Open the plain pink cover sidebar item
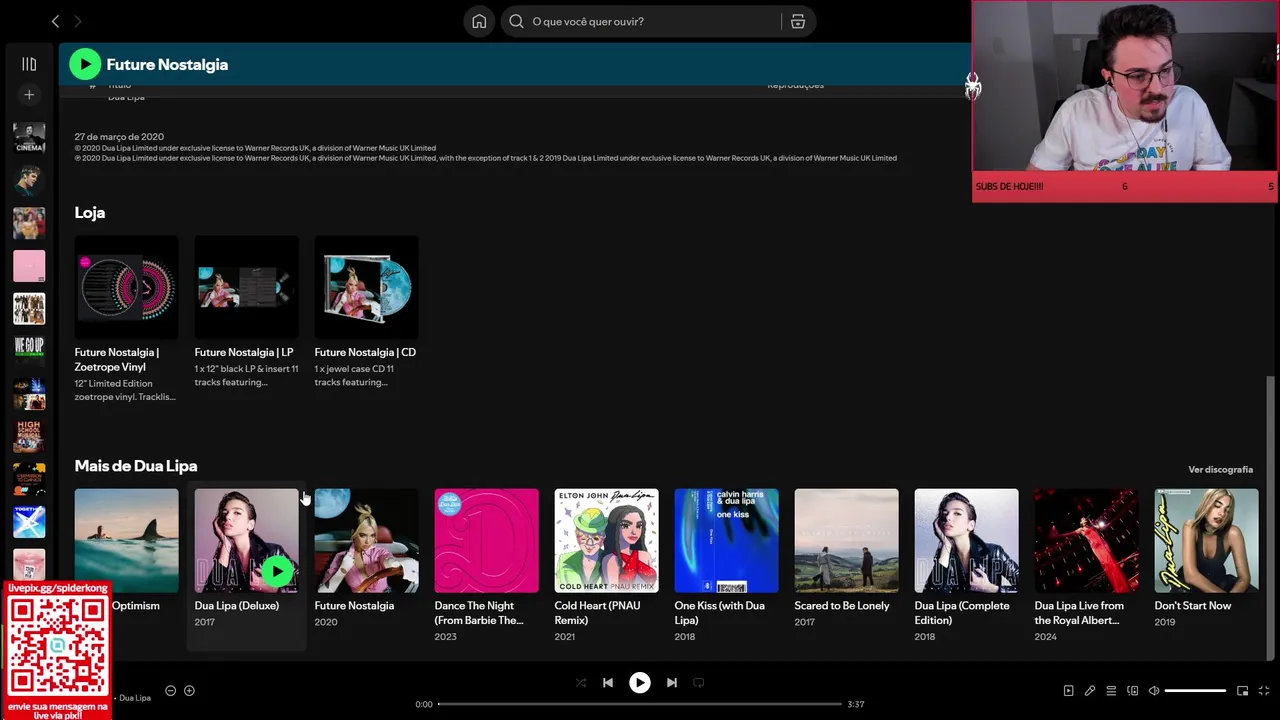 click(x=29, y=266)
